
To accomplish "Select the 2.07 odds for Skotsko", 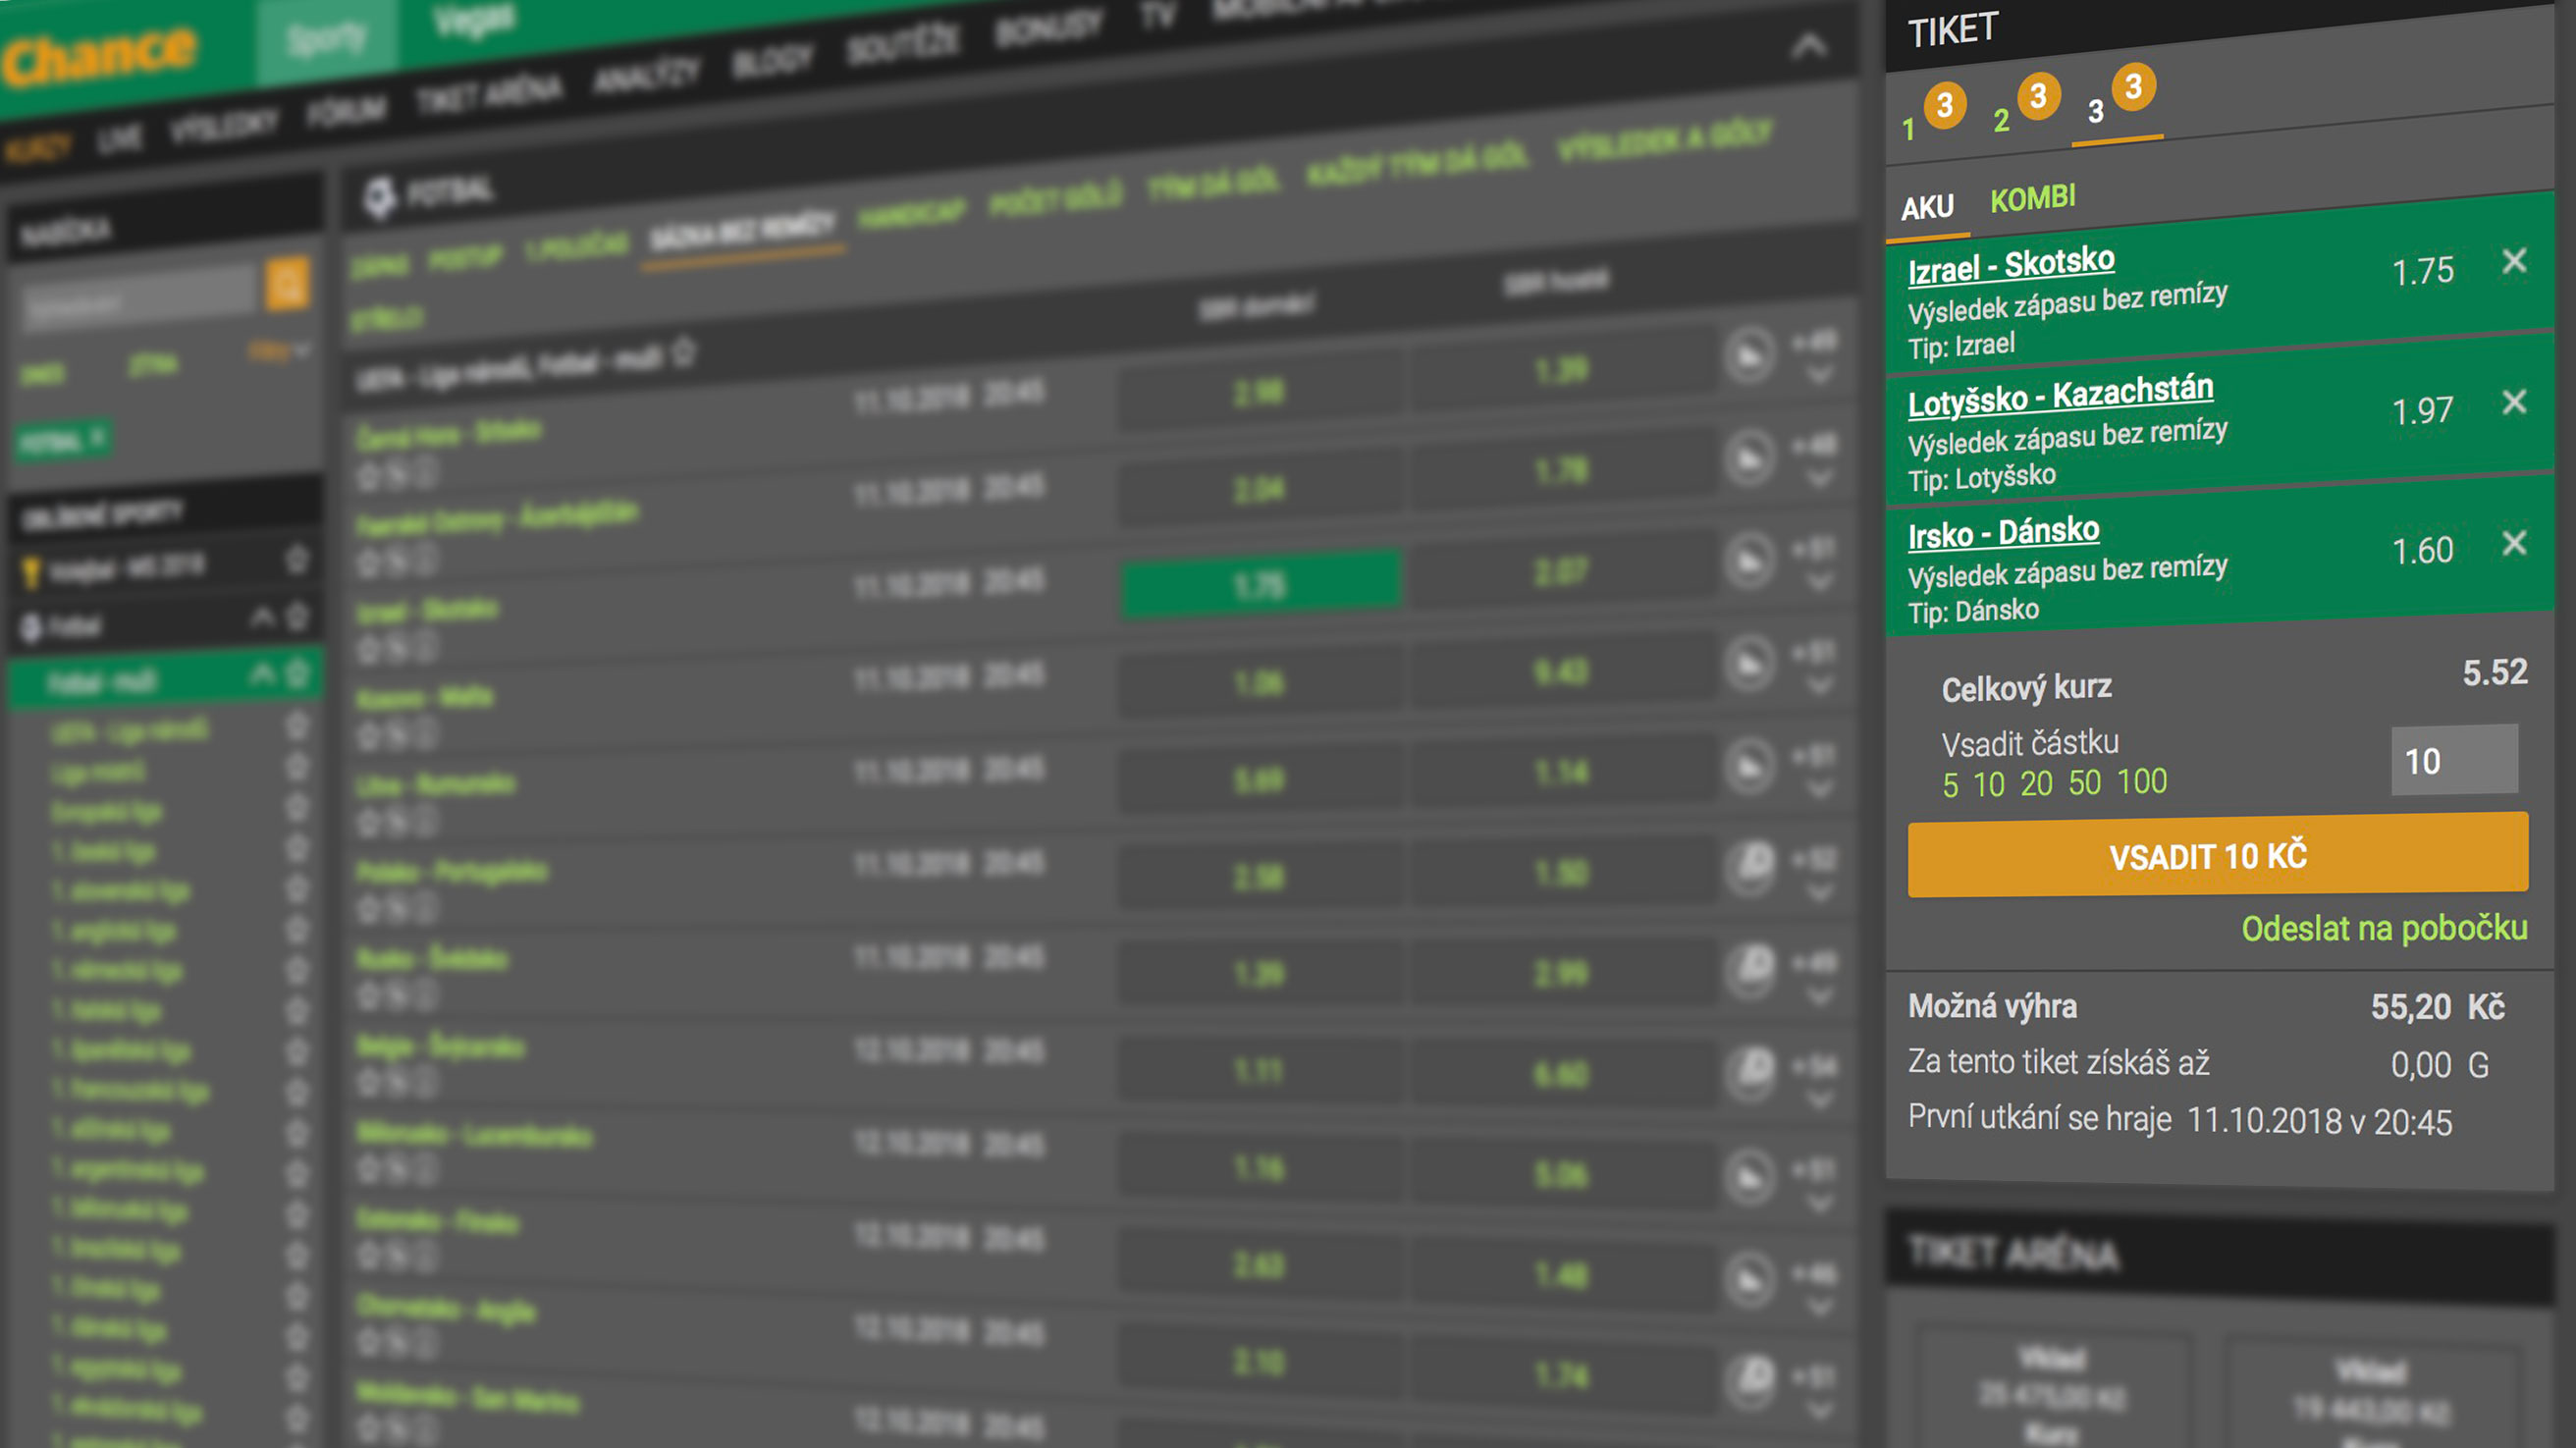I will [1559, 572].
